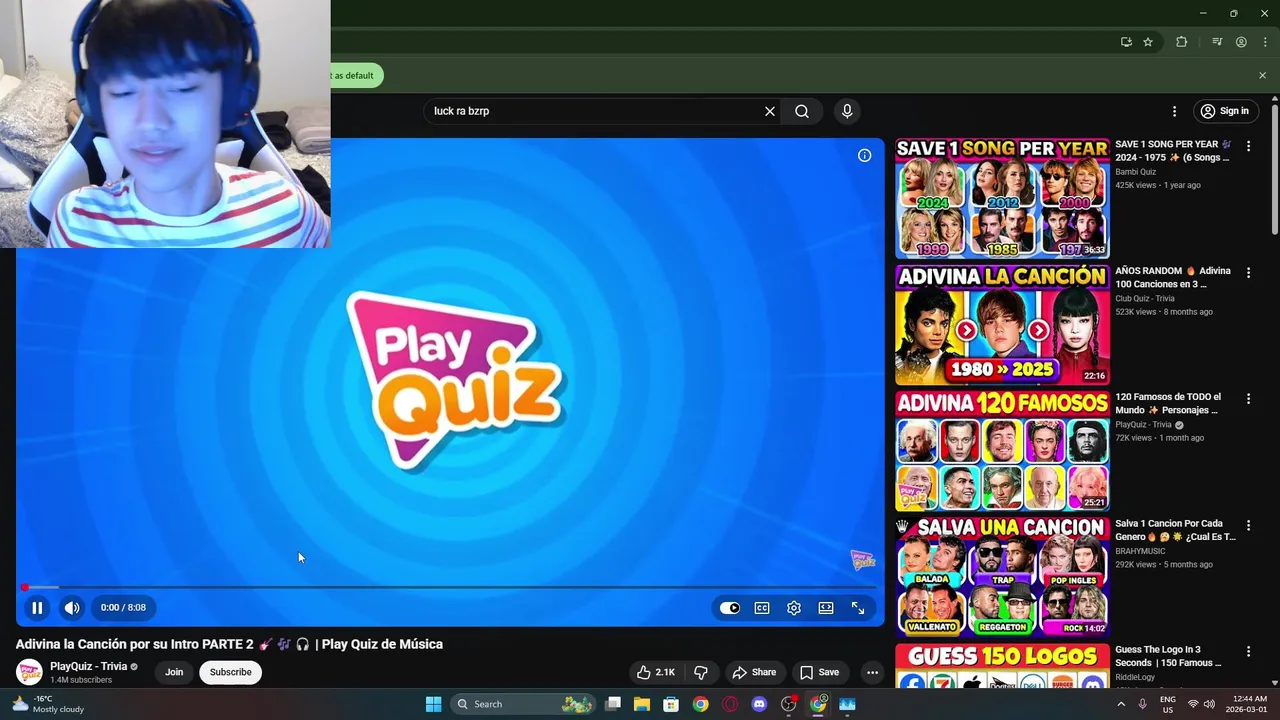The image size is (1280, 720).
Task: Install app icon in address bar
Action: [1126, 42]
